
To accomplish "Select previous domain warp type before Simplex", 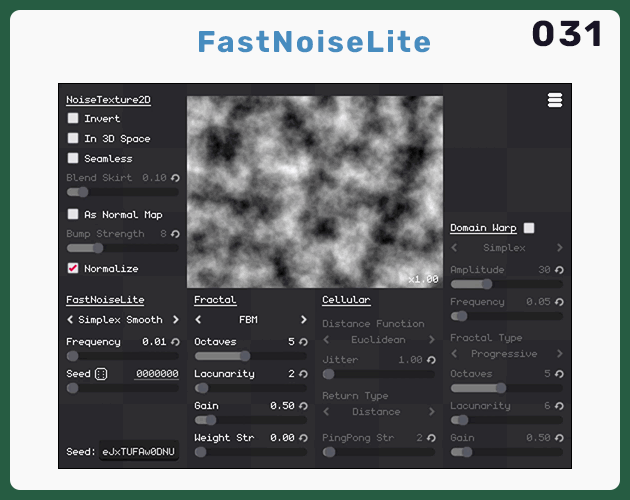I will coord(454,248).
